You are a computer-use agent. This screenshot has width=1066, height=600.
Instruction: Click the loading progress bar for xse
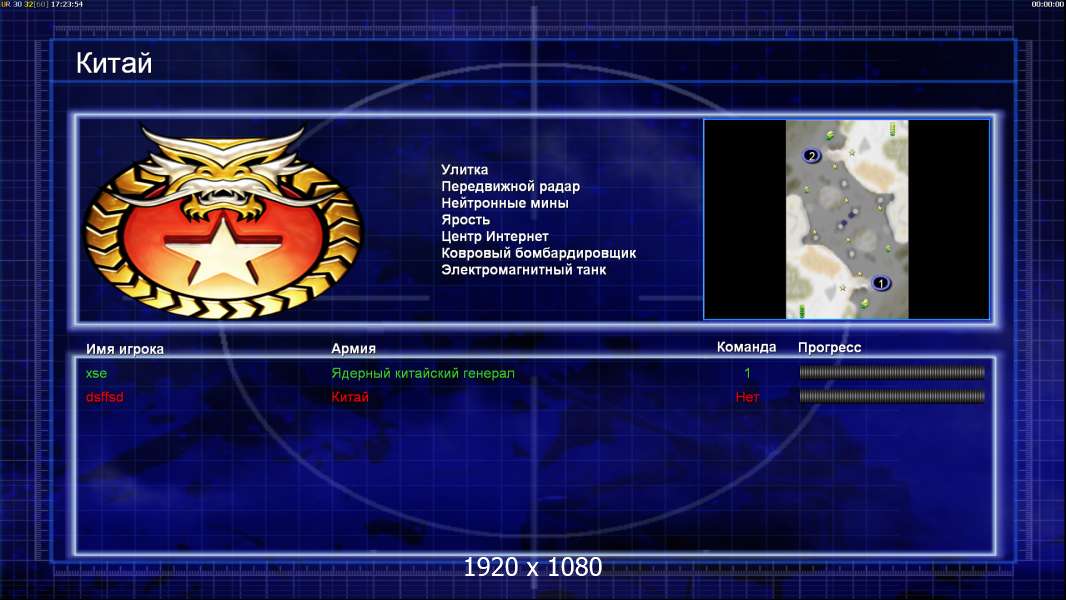tap(892, 372)
